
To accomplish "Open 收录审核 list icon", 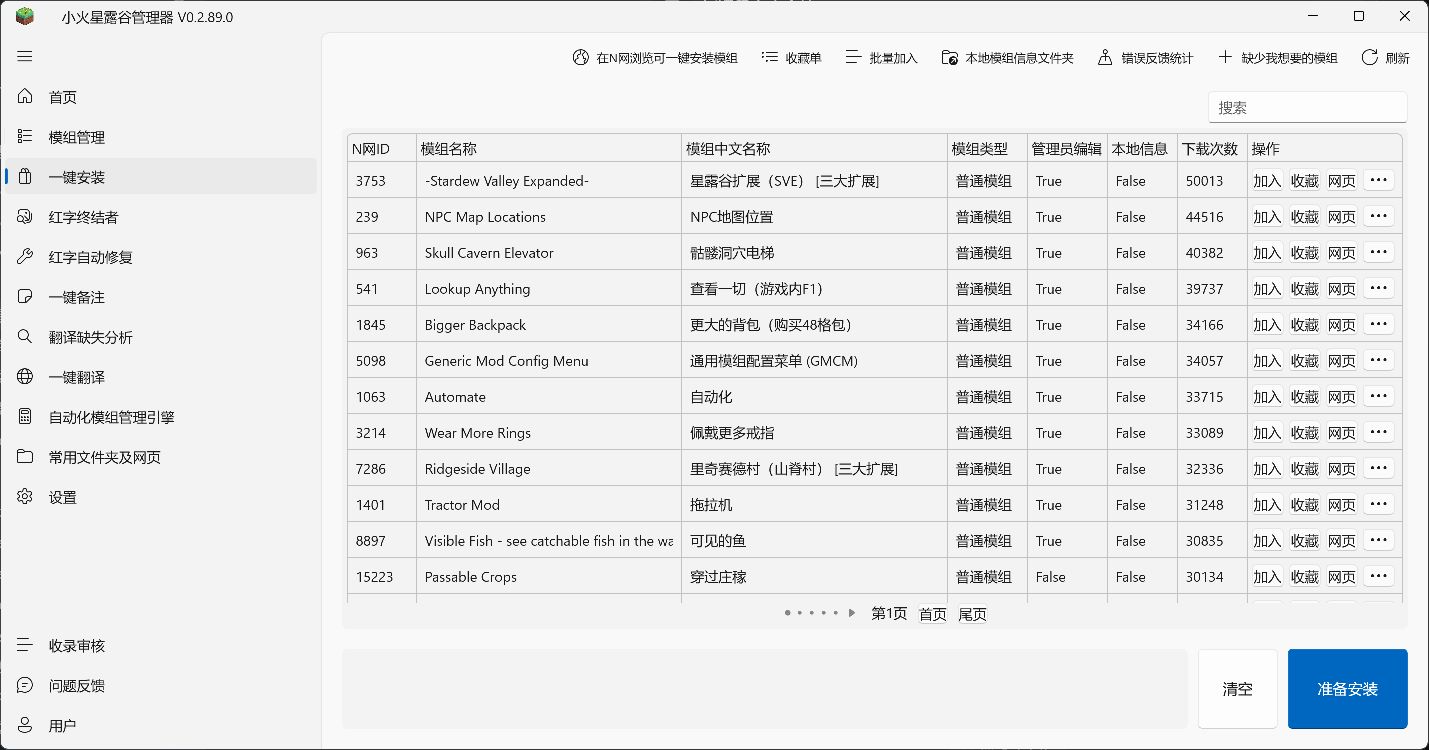I will click(25, 646).
